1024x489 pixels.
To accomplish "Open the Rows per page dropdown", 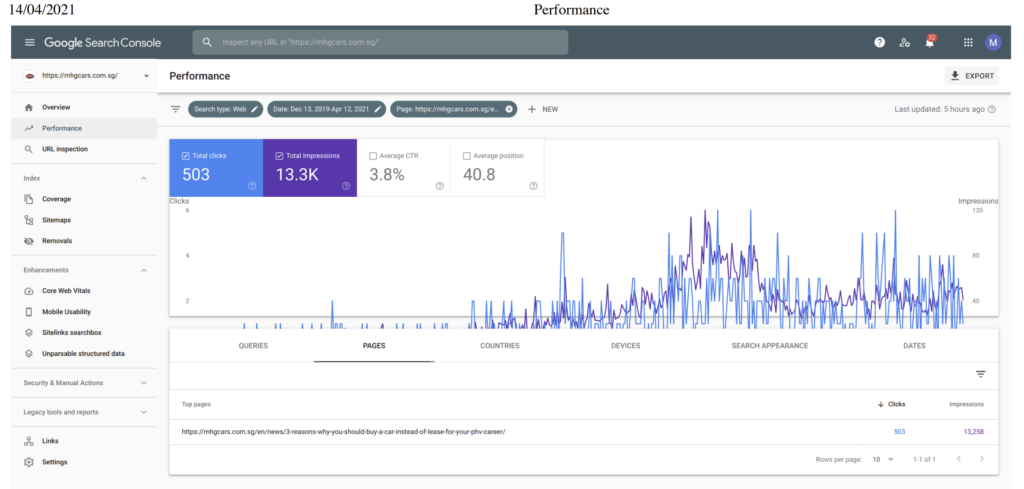I will [883, 459].
